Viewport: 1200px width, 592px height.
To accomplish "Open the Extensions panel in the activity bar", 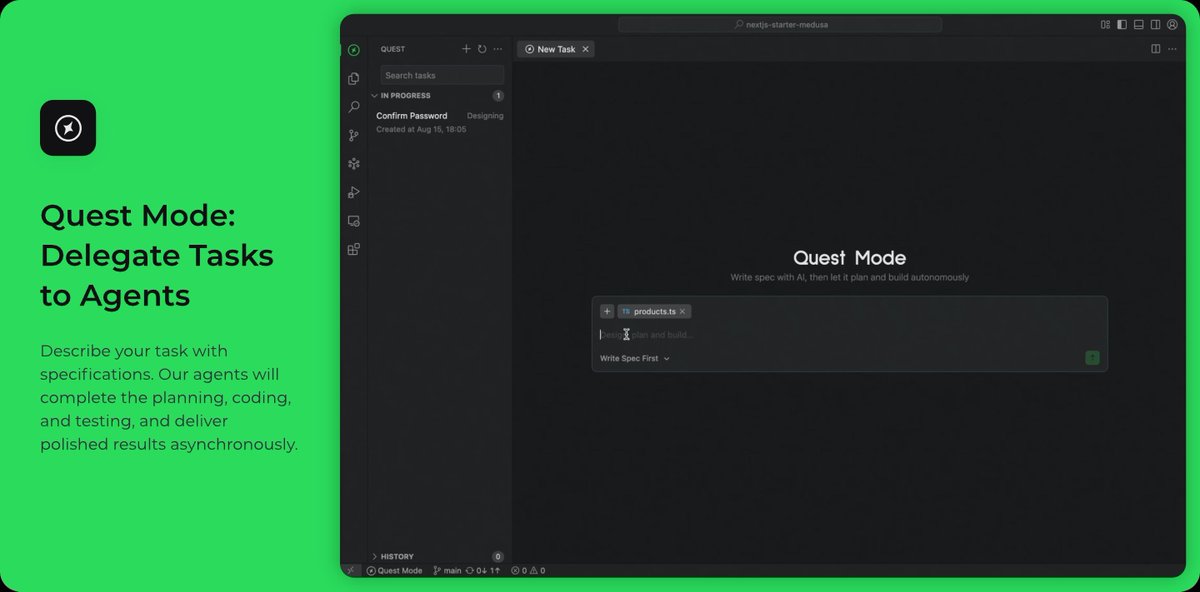I will click(x=353, y=248).
